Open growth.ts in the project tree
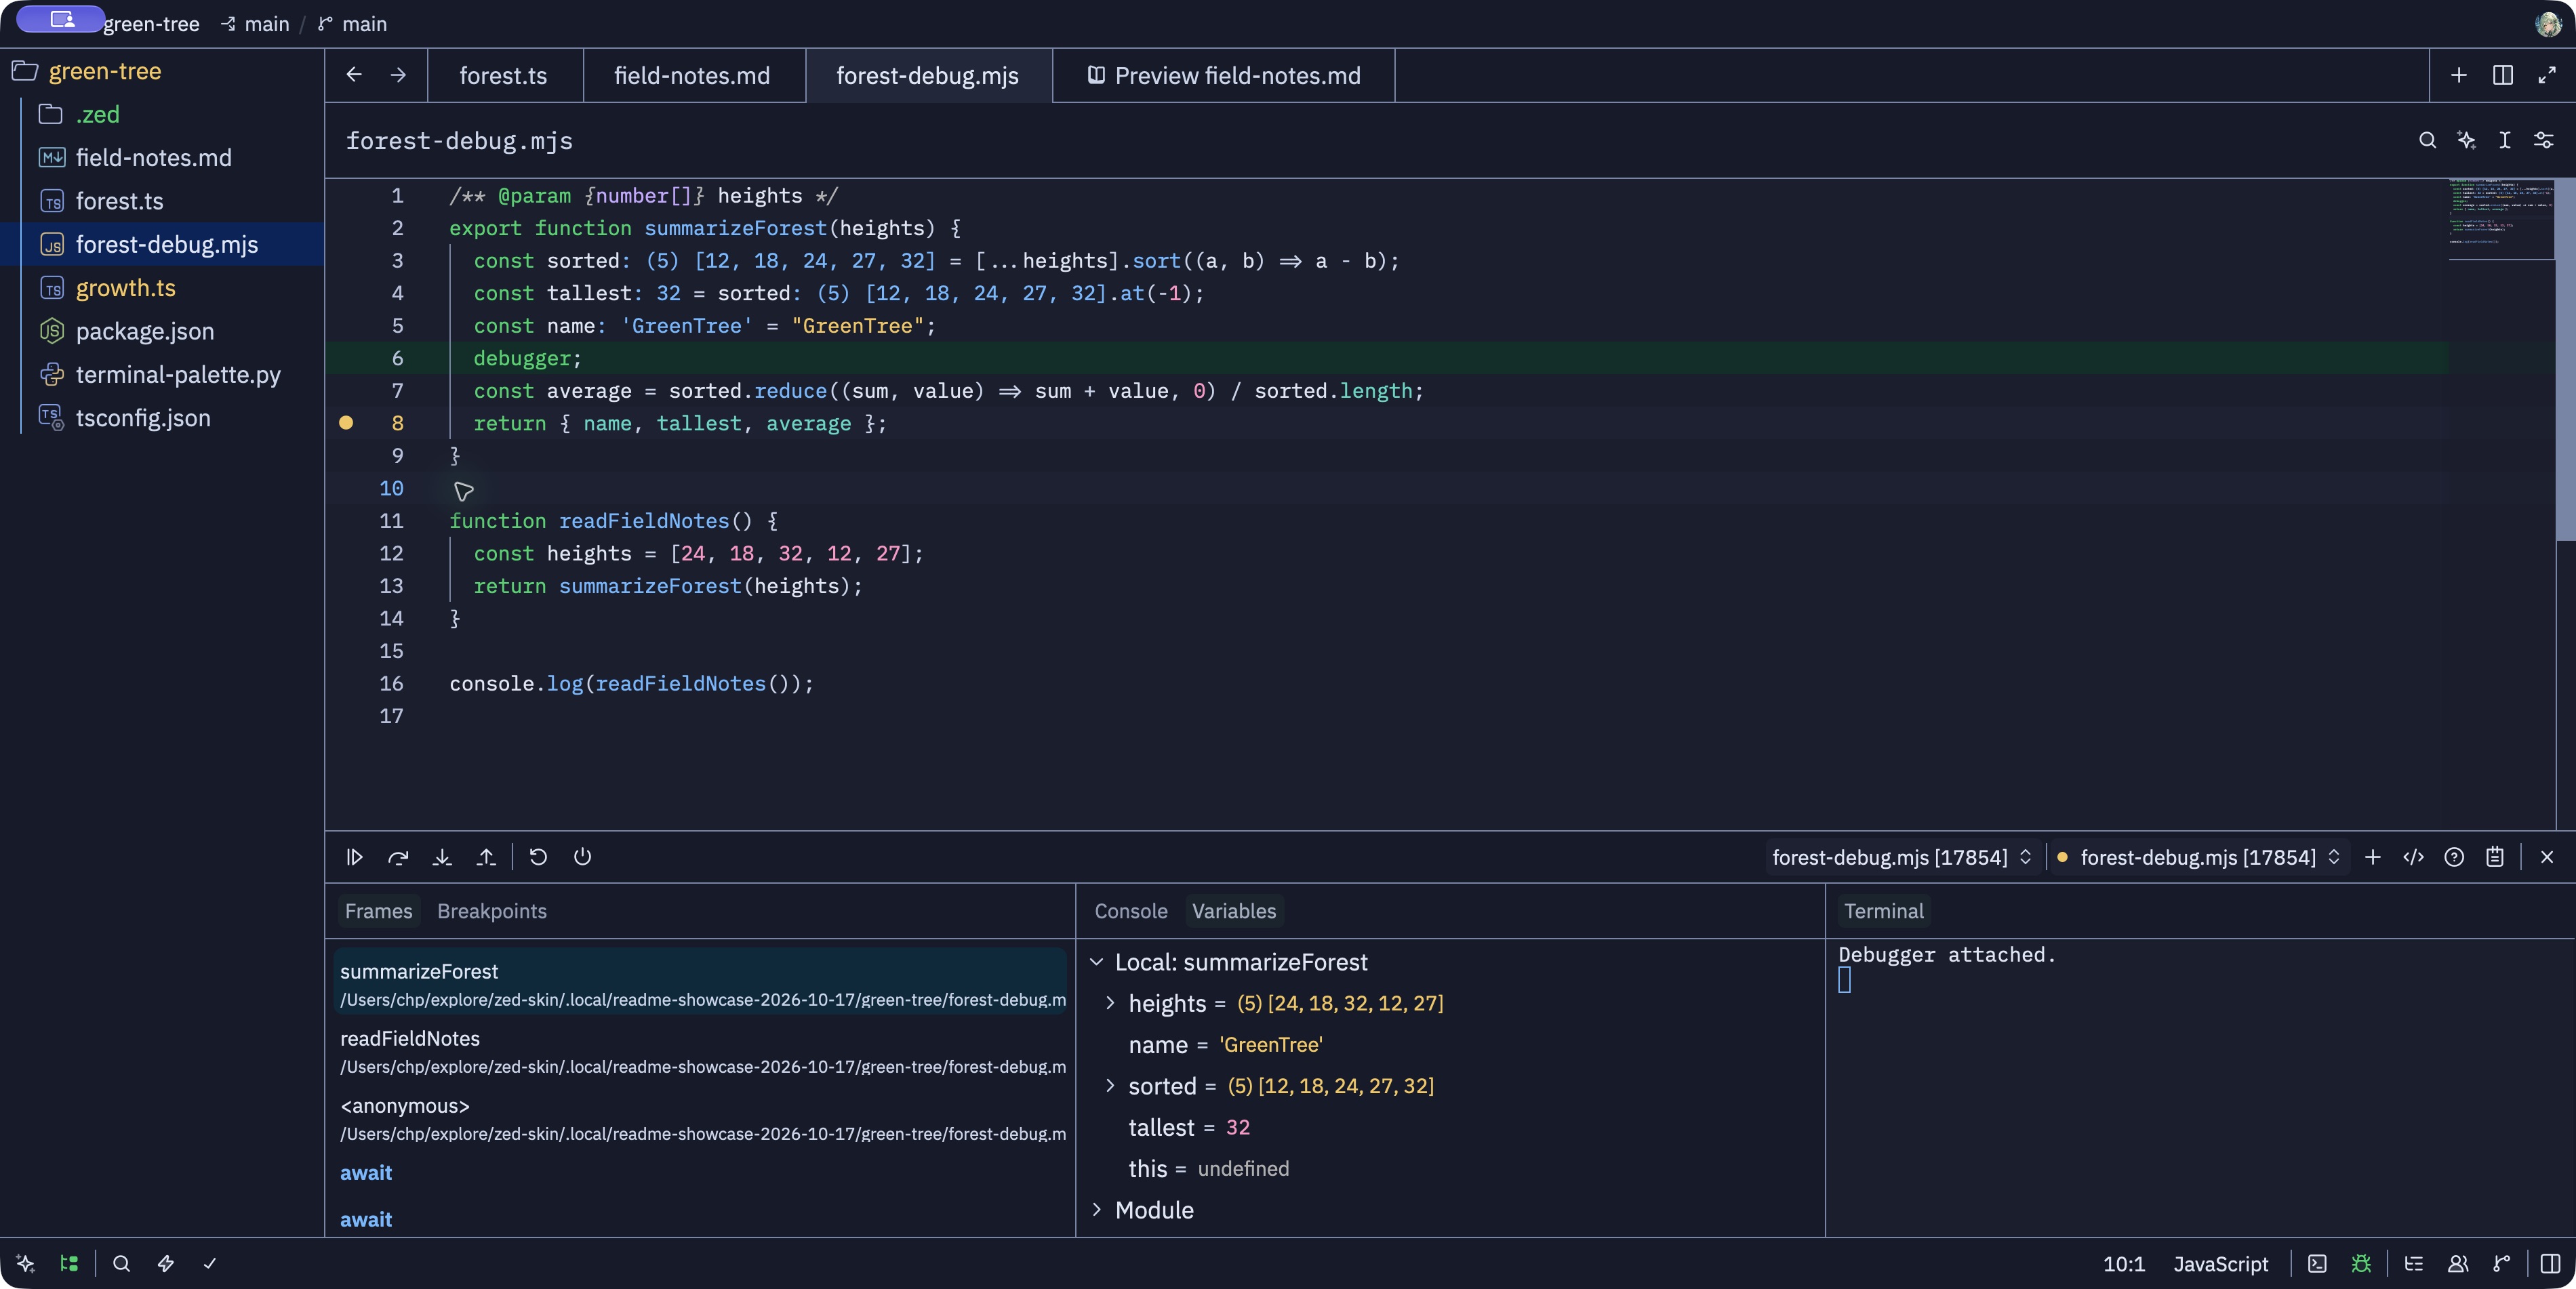Screen dimensions: 2576x1289 [162, 288]
